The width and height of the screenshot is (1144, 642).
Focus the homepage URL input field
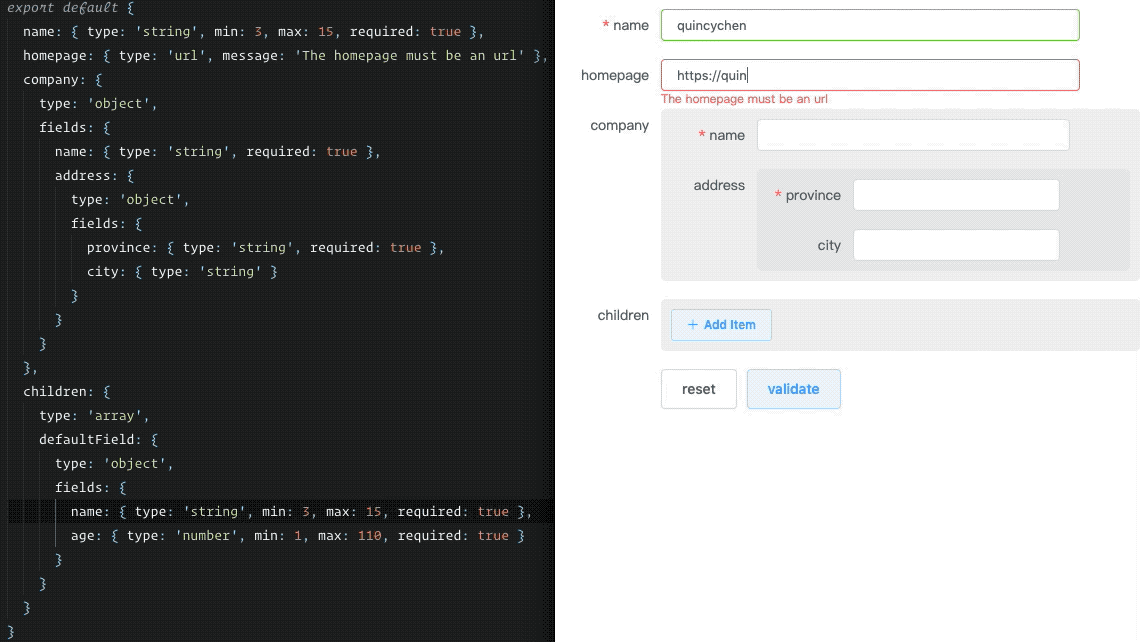[x=870, y=75]
